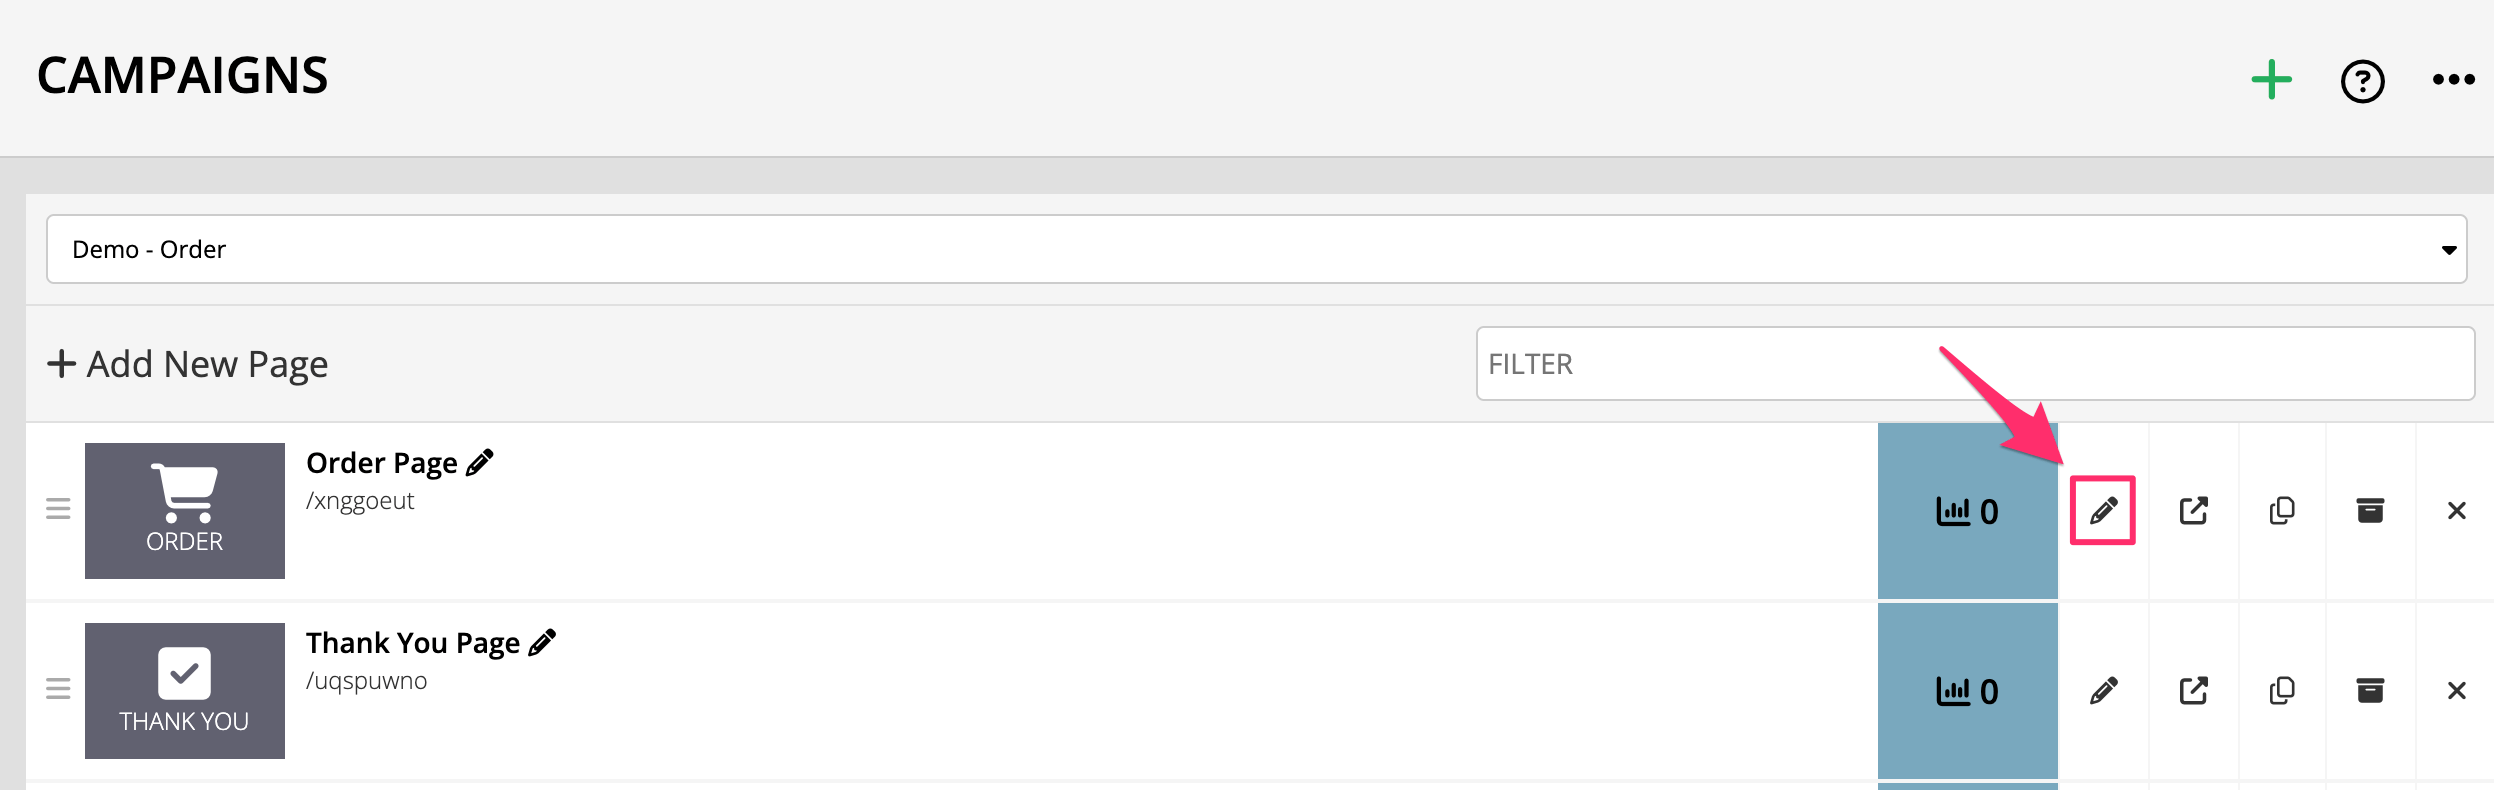The height and width of the screenshot is (790, 2494).
Task: Click Add New Page
Action: tap(187, 364)
